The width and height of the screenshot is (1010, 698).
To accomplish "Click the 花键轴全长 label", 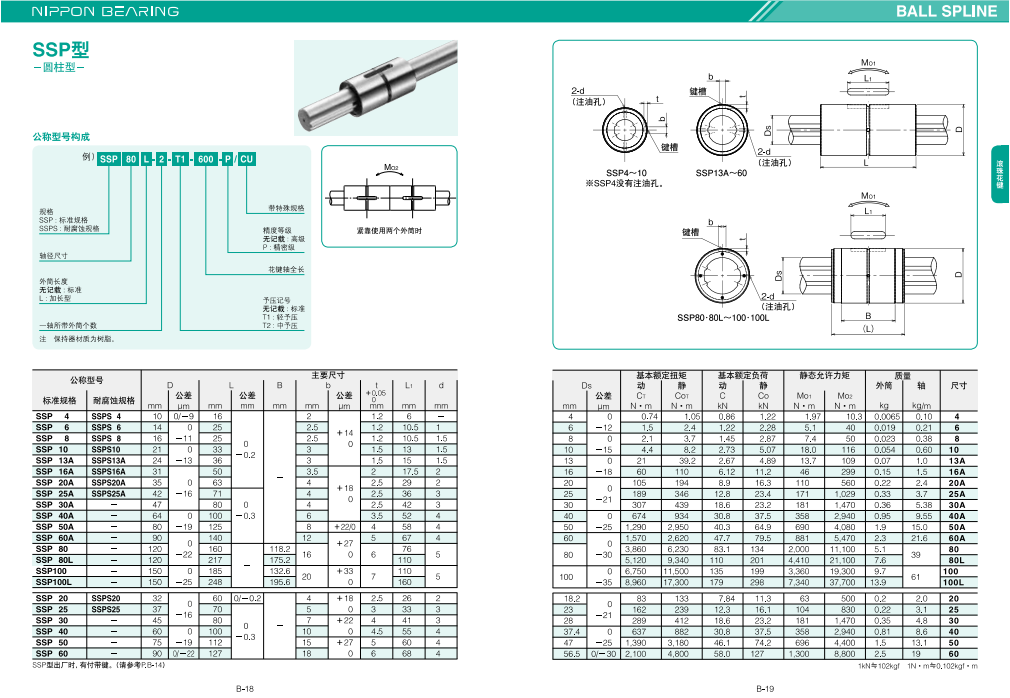I will click(287, 269).
